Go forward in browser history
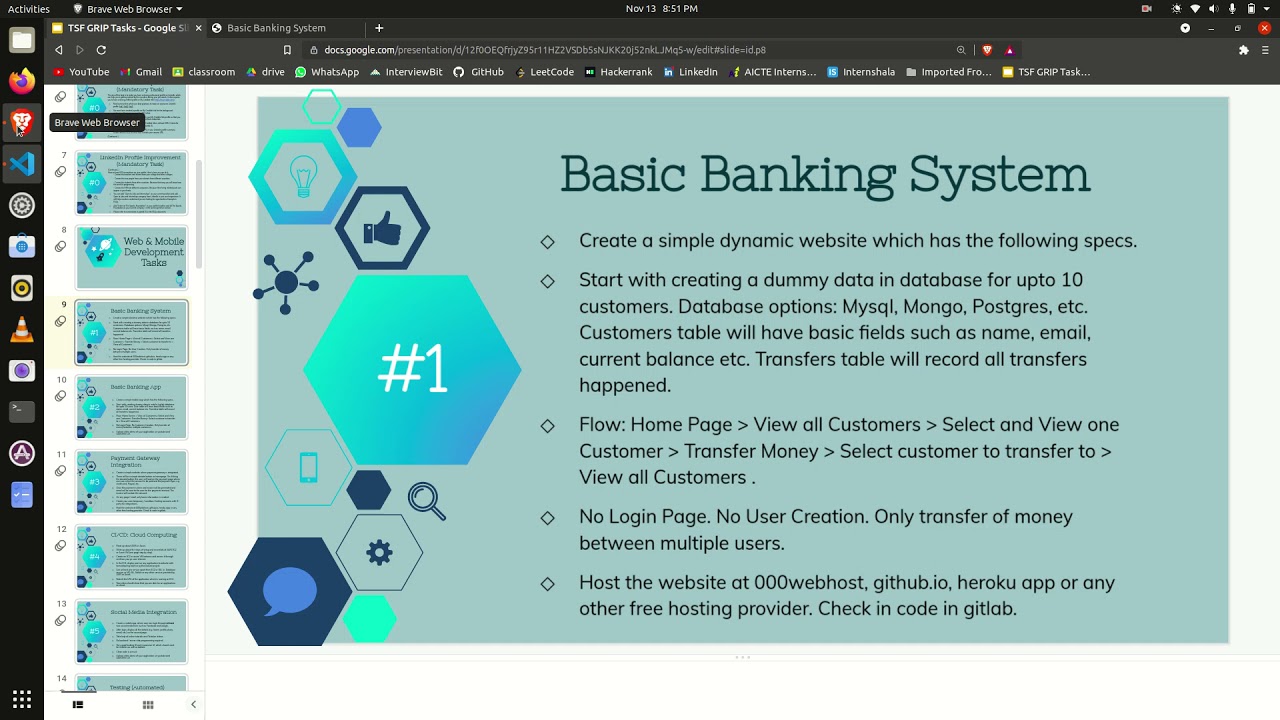This screenshot has width=1280, height=720. click(x=79, y=50)
